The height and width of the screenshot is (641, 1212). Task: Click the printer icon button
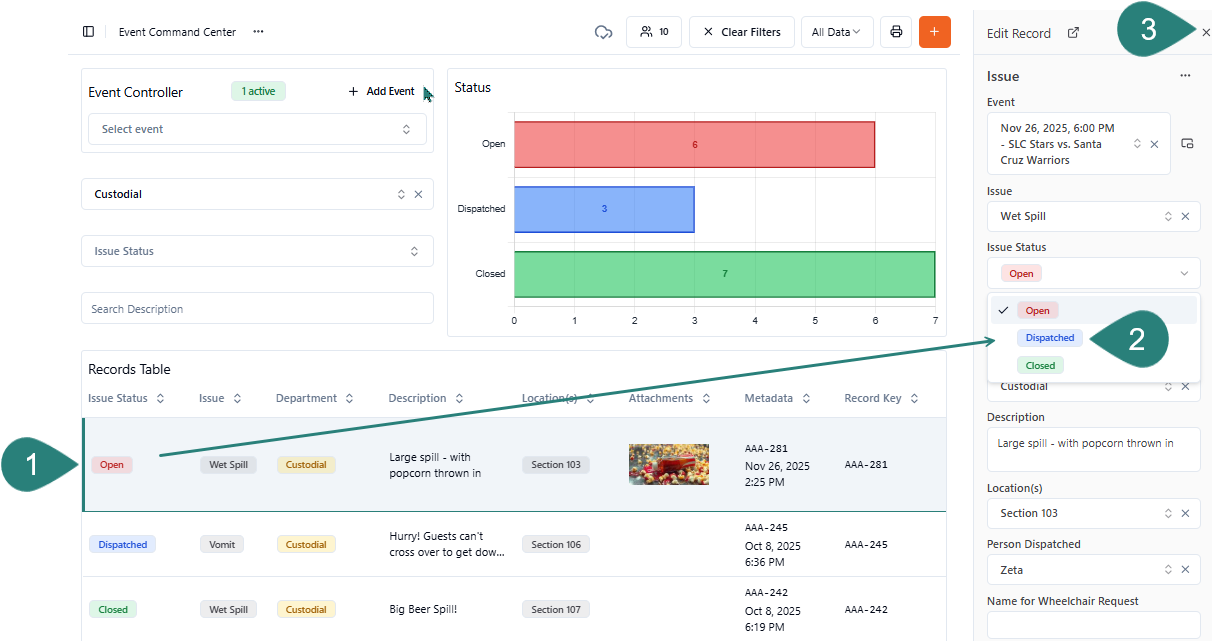pos(896,32)
